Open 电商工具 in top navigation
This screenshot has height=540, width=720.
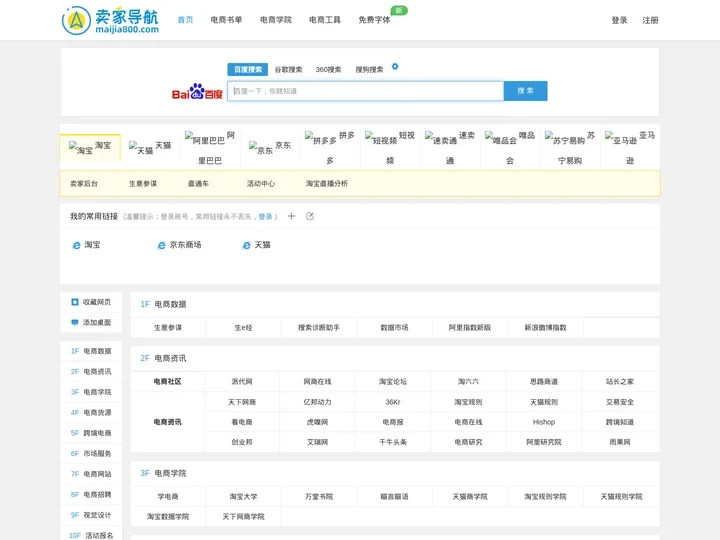[x=325, y=20]
